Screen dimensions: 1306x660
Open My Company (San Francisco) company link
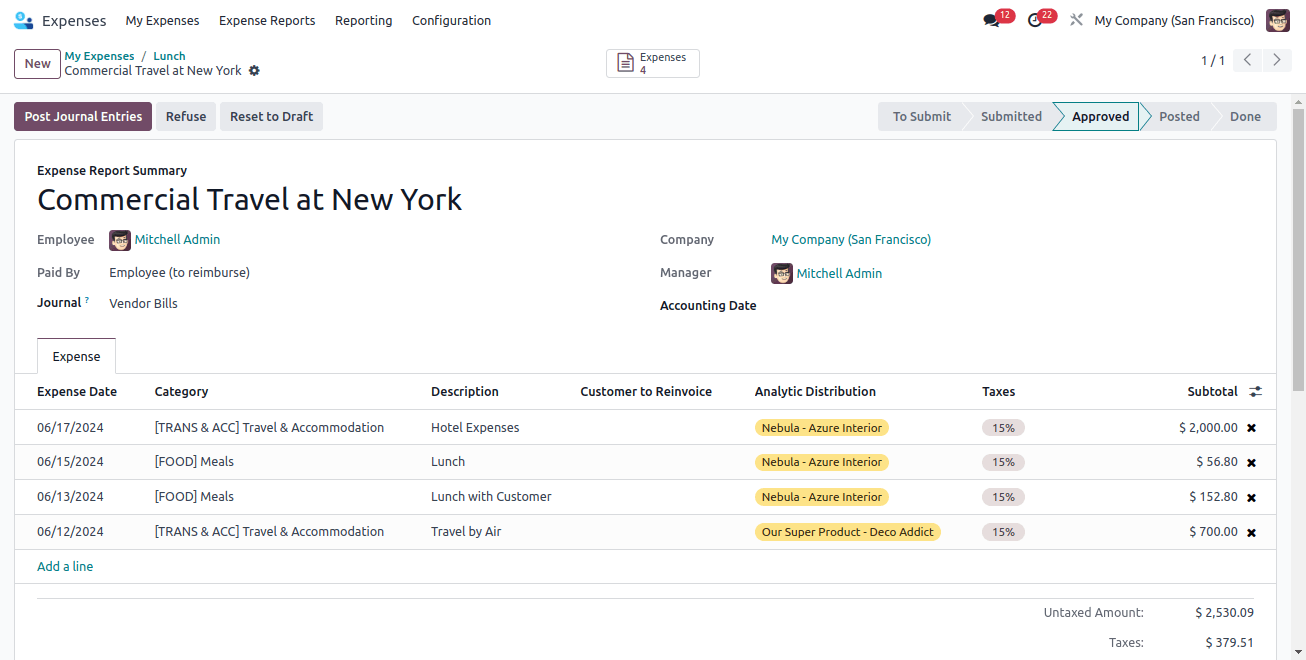[851, 240]
